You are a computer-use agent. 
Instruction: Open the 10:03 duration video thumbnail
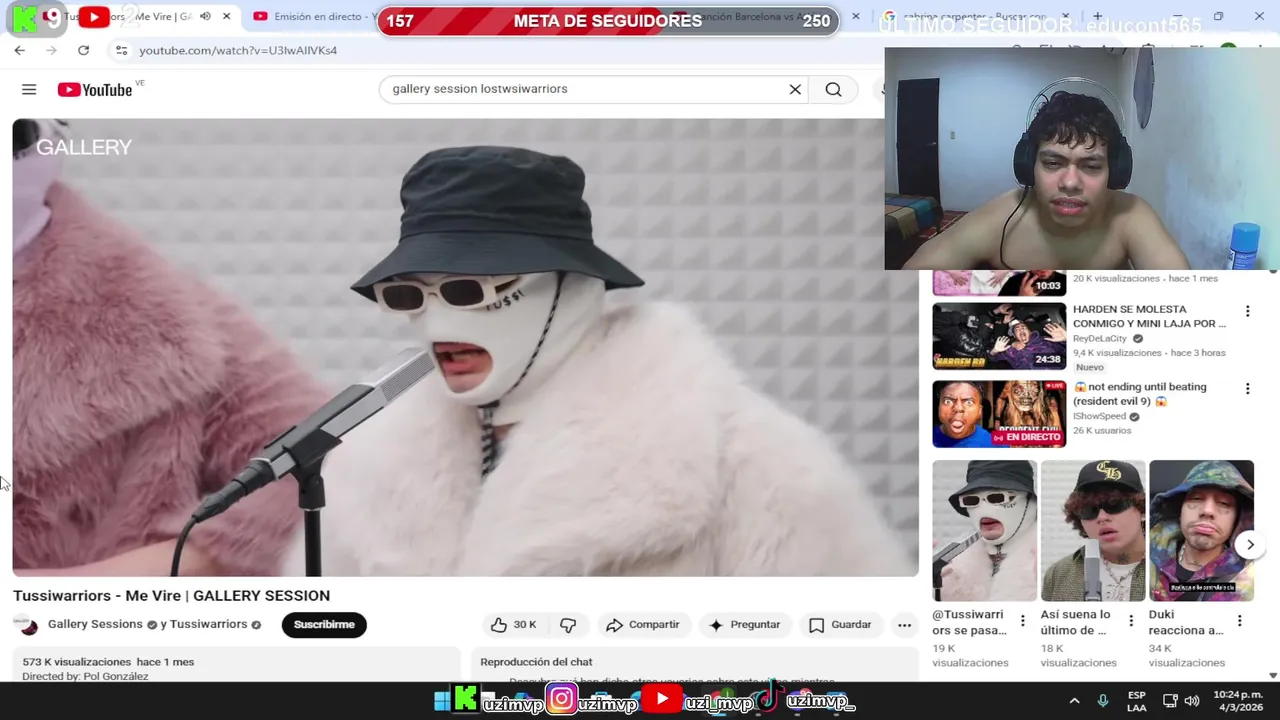[x=999, y=283]
